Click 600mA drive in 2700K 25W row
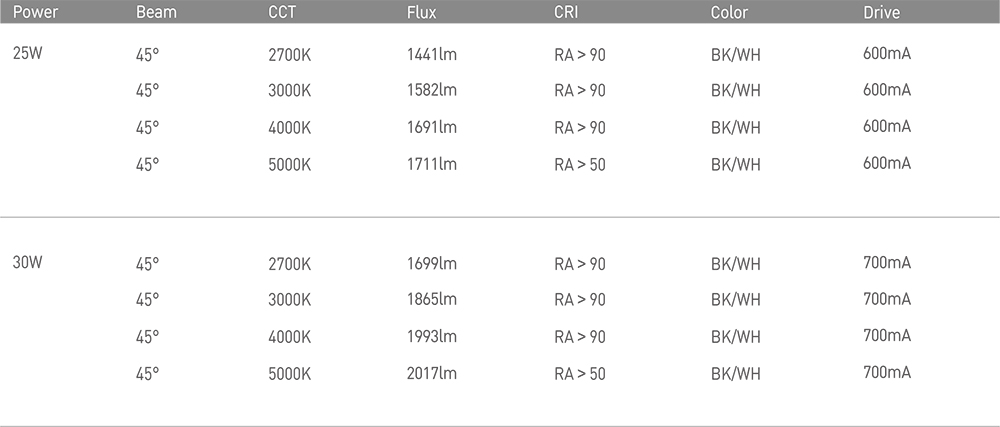The height and width of the screenshot is (427, 1000). pyautogui.click(x=887, y=54)
